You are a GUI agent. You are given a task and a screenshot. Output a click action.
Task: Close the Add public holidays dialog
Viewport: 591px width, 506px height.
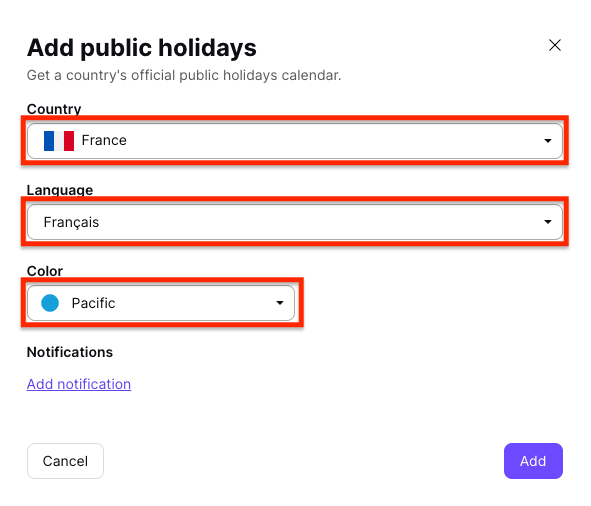tap(554, 45)
